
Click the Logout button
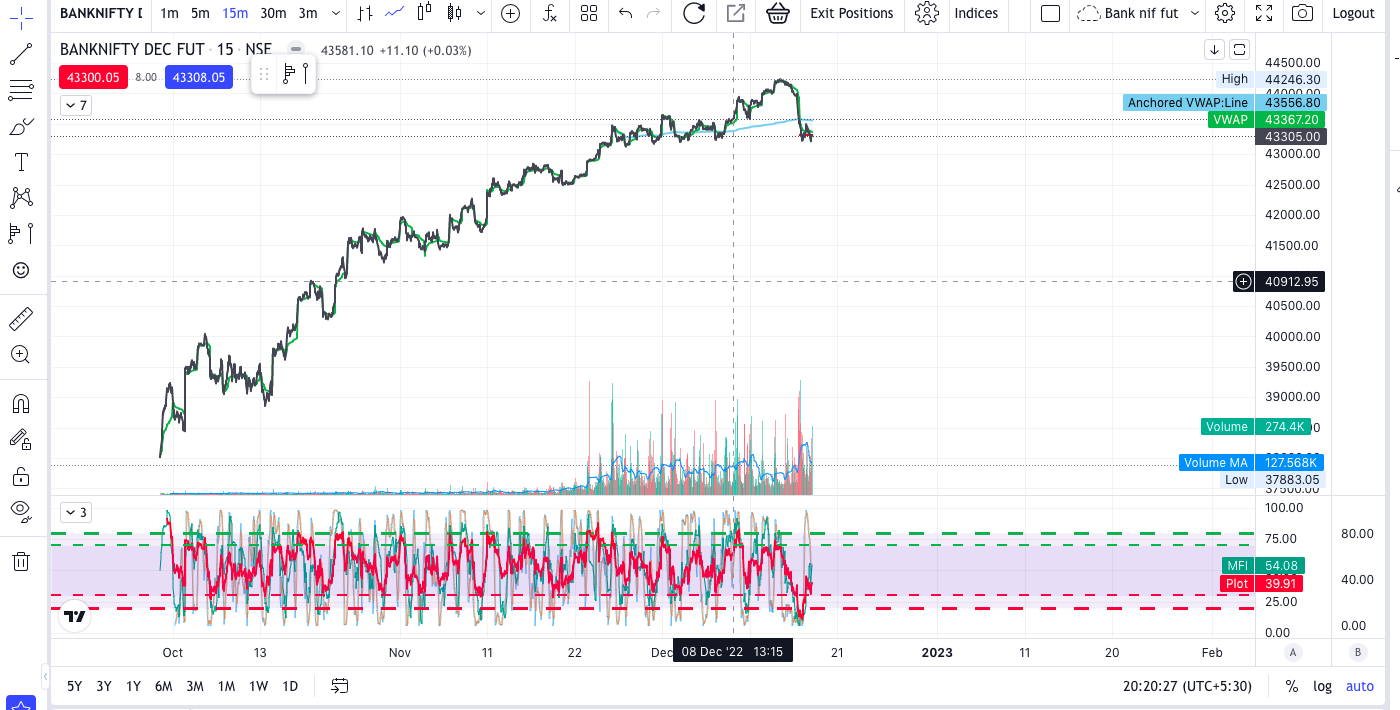[x=1353, y=13]
